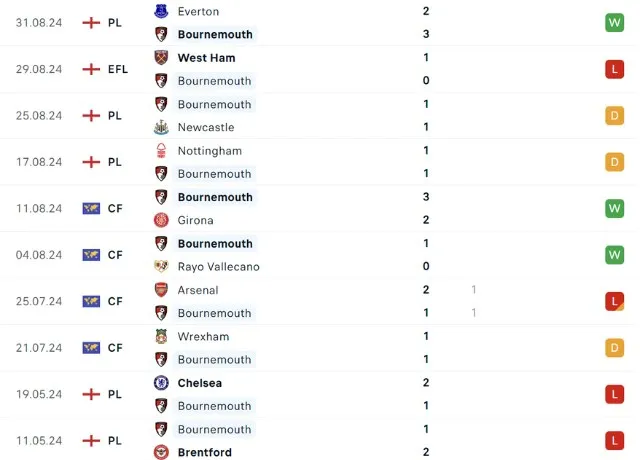Click the Arsenal club crest
This screenshot has width=640, height=460.
point(161,290)
